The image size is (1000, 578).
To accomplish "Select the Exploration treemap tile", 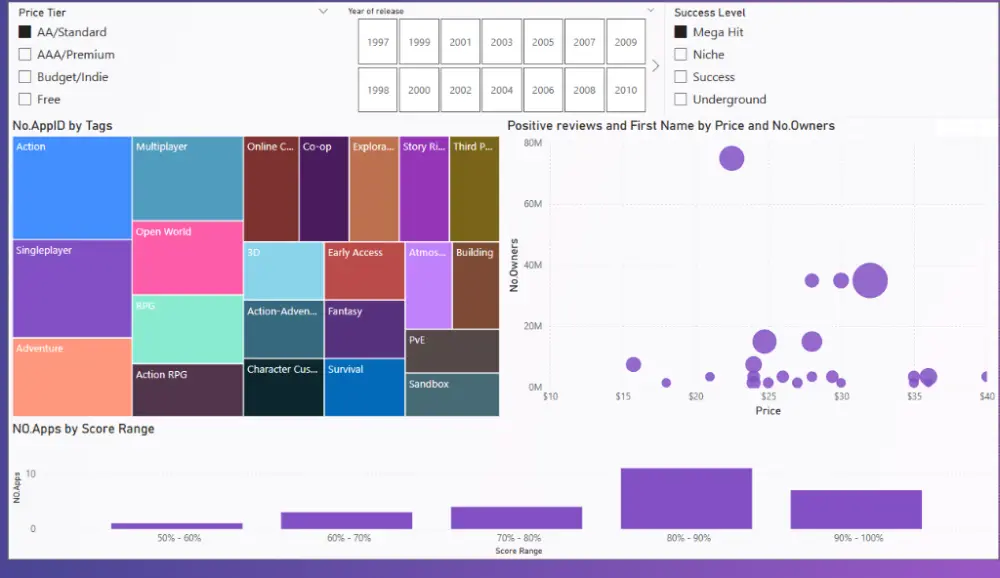I will 374,189.
